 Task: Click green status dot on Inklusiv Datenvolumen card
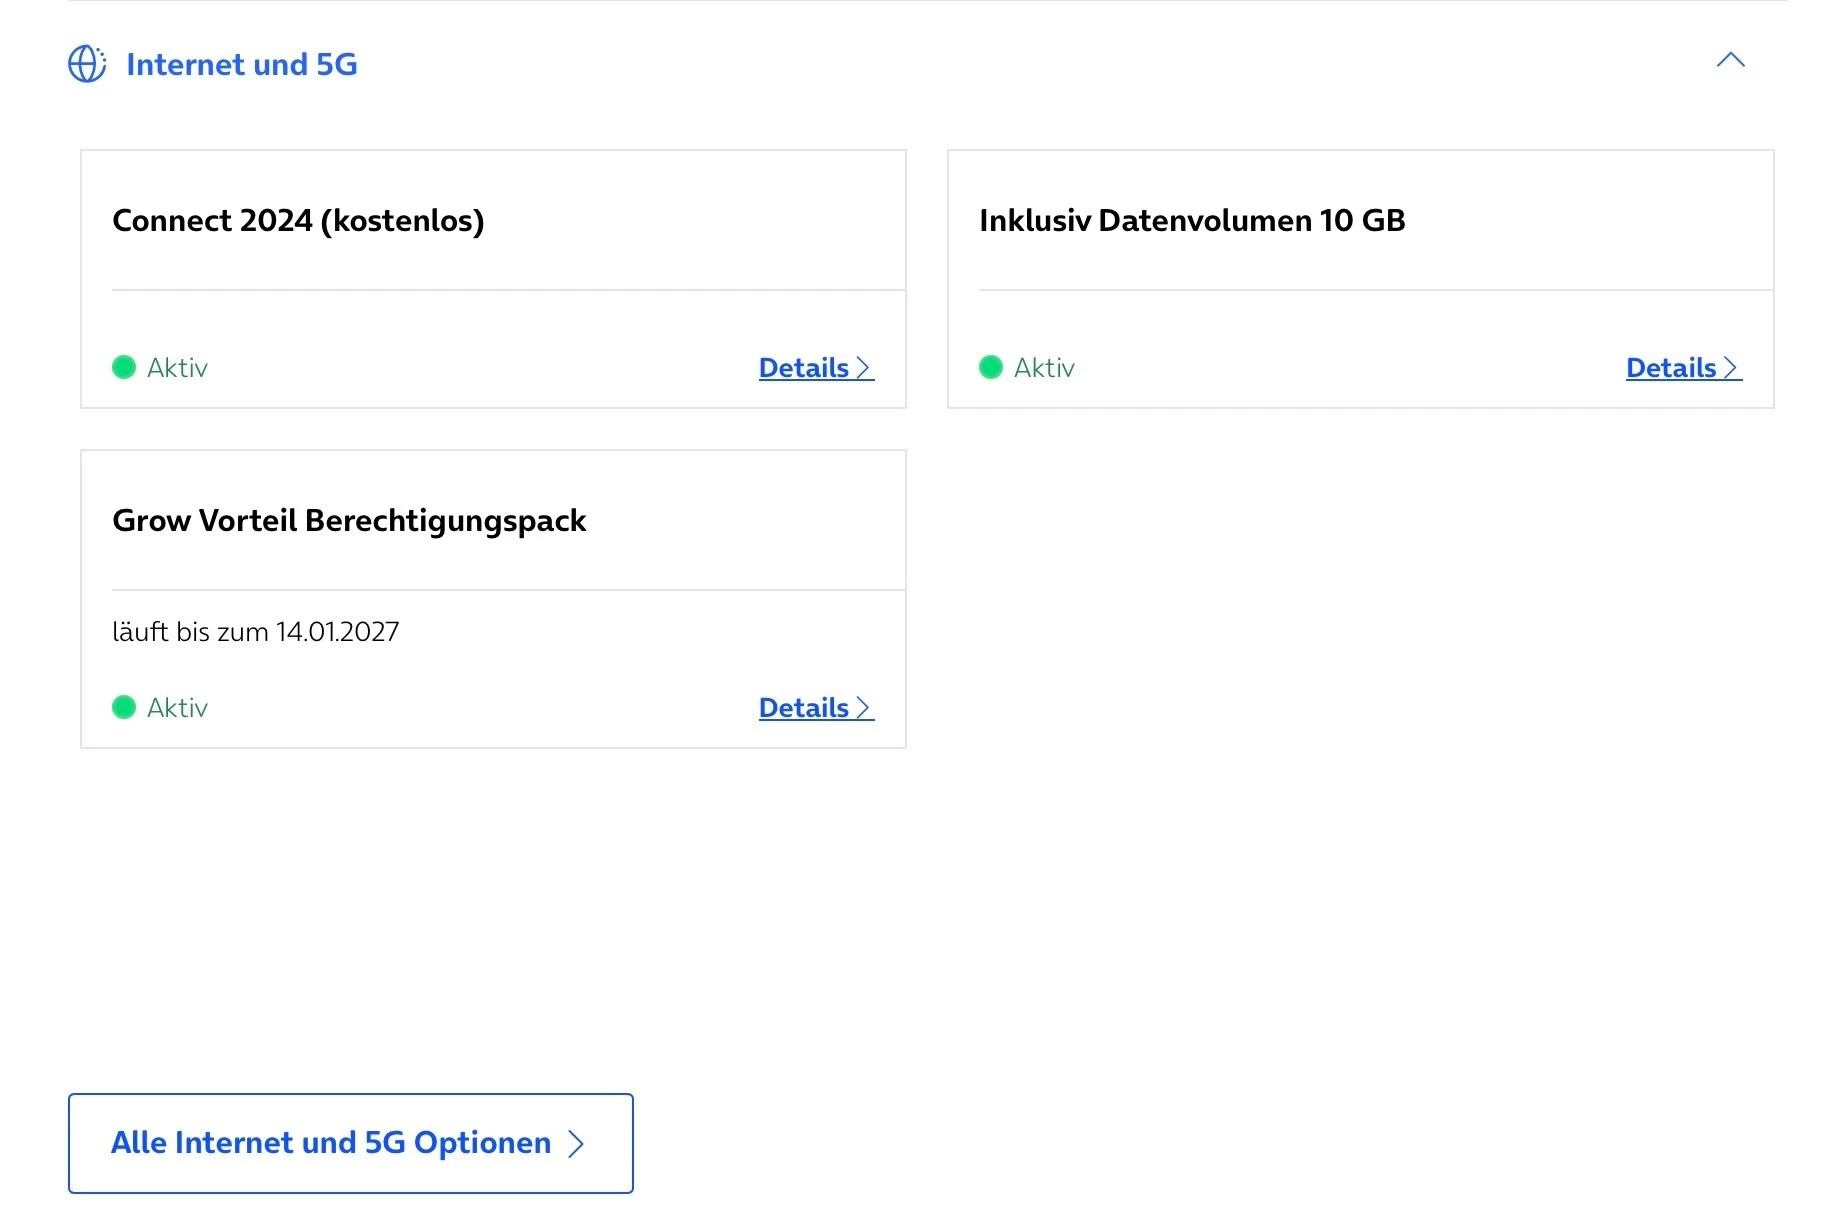point(991,368)
